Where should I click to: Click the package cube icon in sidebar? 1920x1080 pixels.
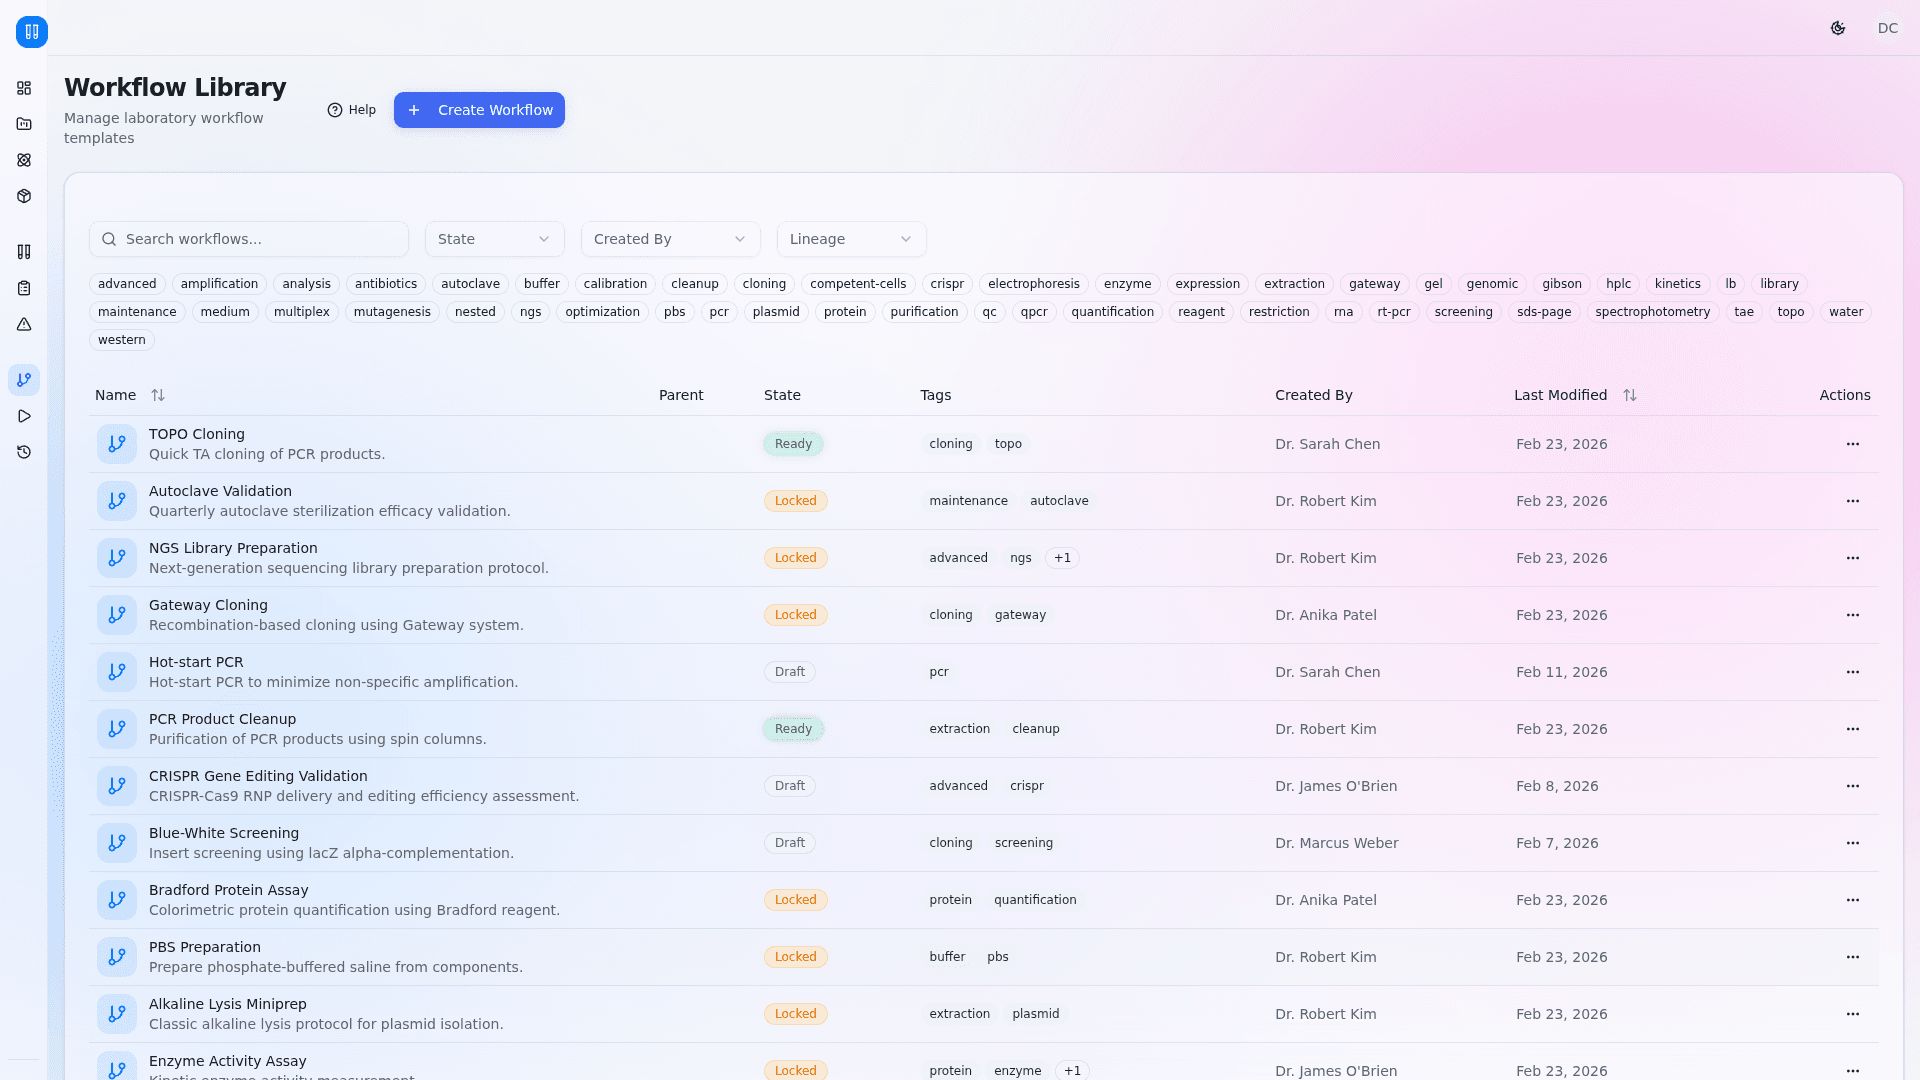tap(24, 196)
